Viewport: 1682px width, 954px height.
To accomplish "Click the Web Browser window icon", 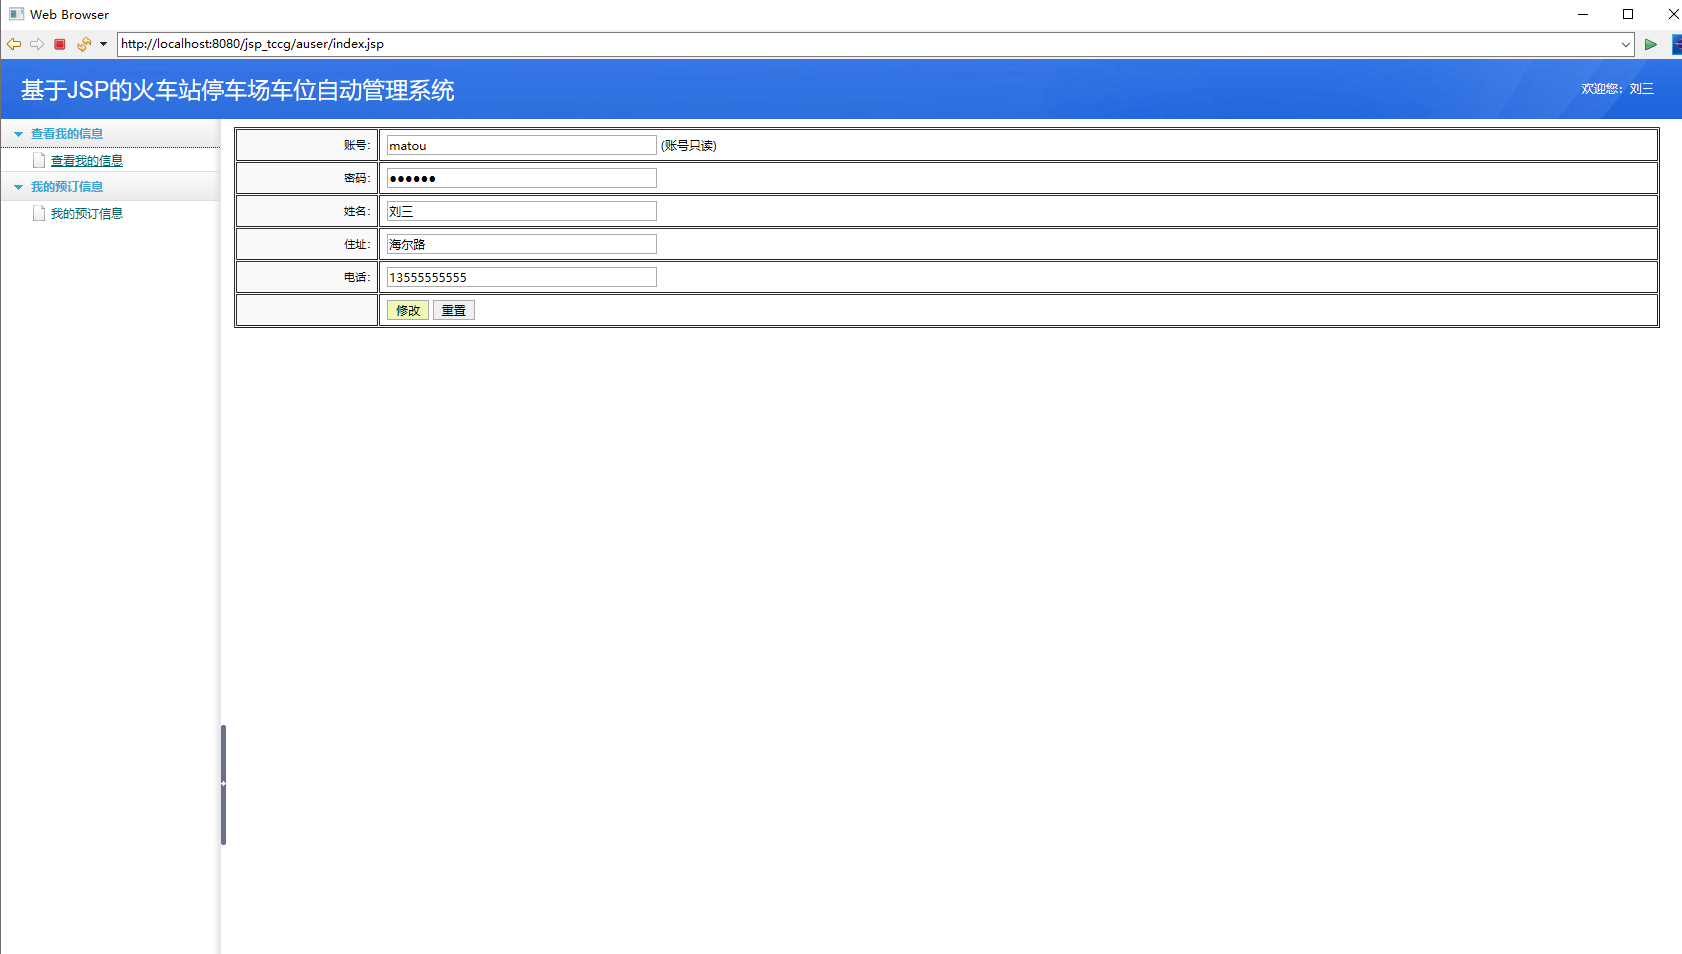I will (16, 14).
